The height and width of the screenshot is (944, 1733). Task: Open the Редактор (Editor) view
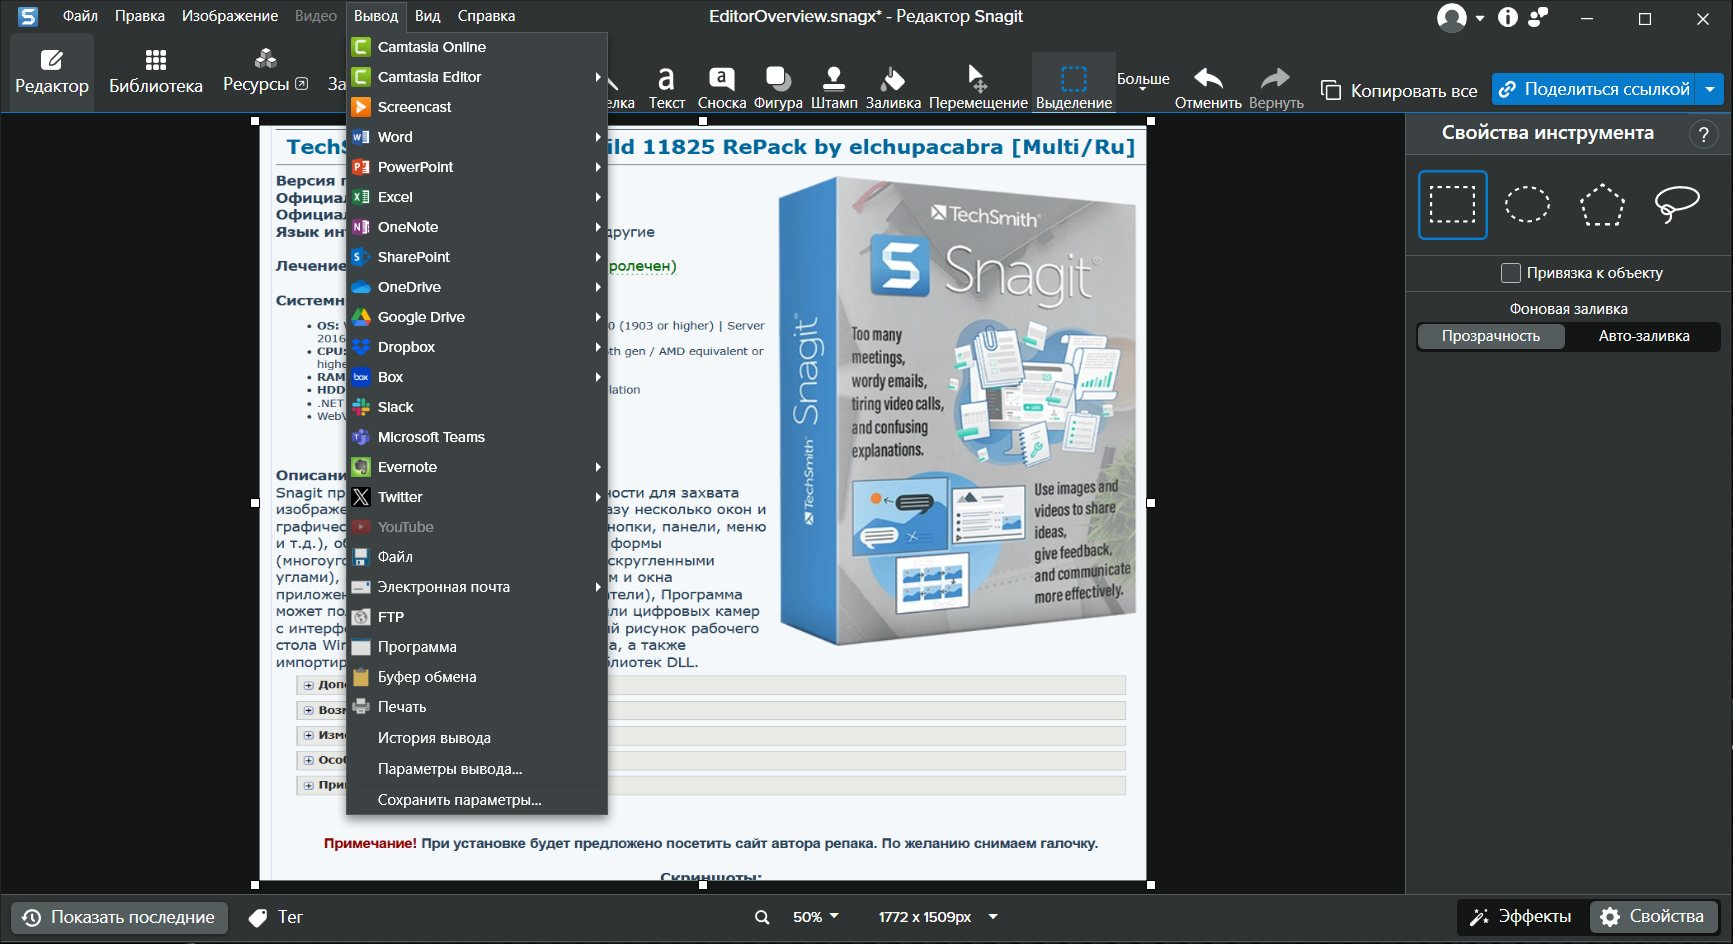pyautogui.click(x=52, y=72)
